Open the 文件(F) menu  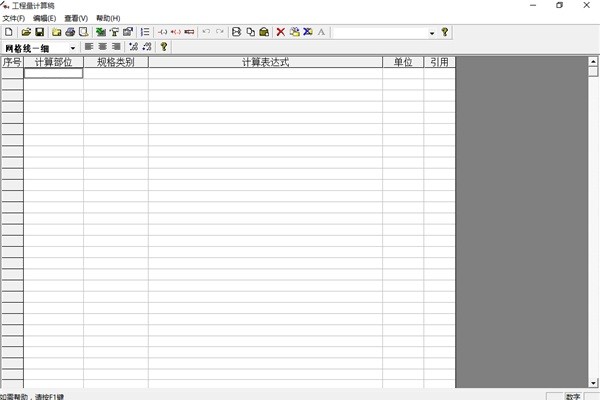coord(13,18)
